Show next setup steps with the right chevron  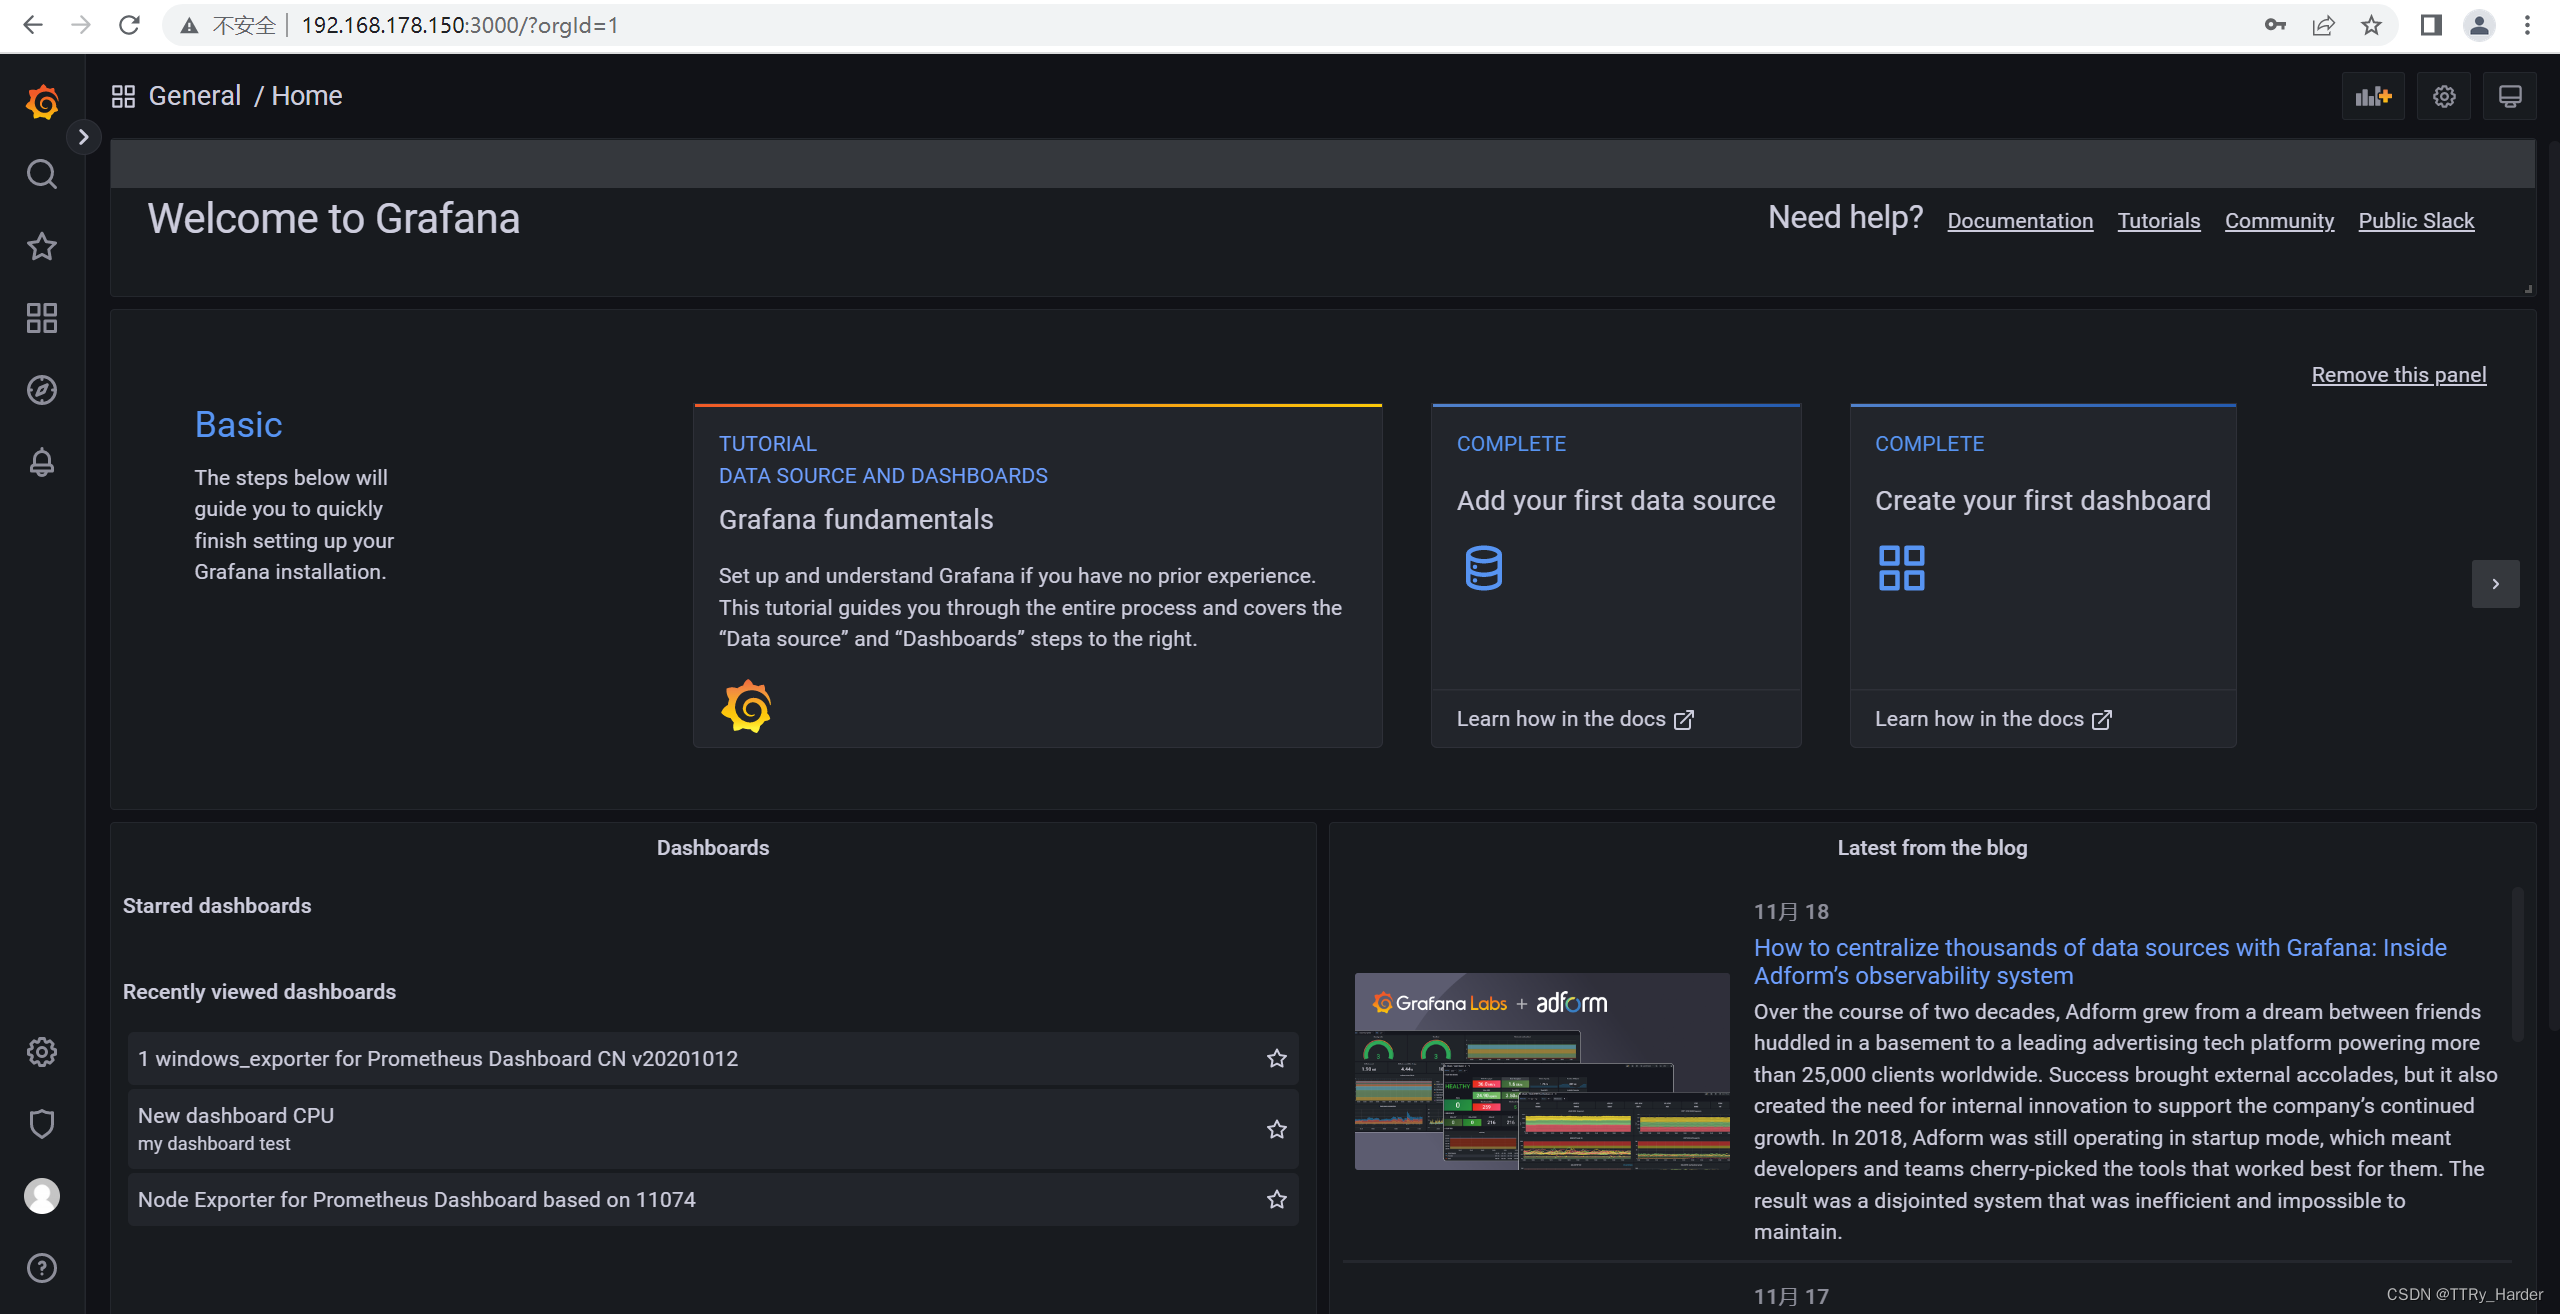2496,584
